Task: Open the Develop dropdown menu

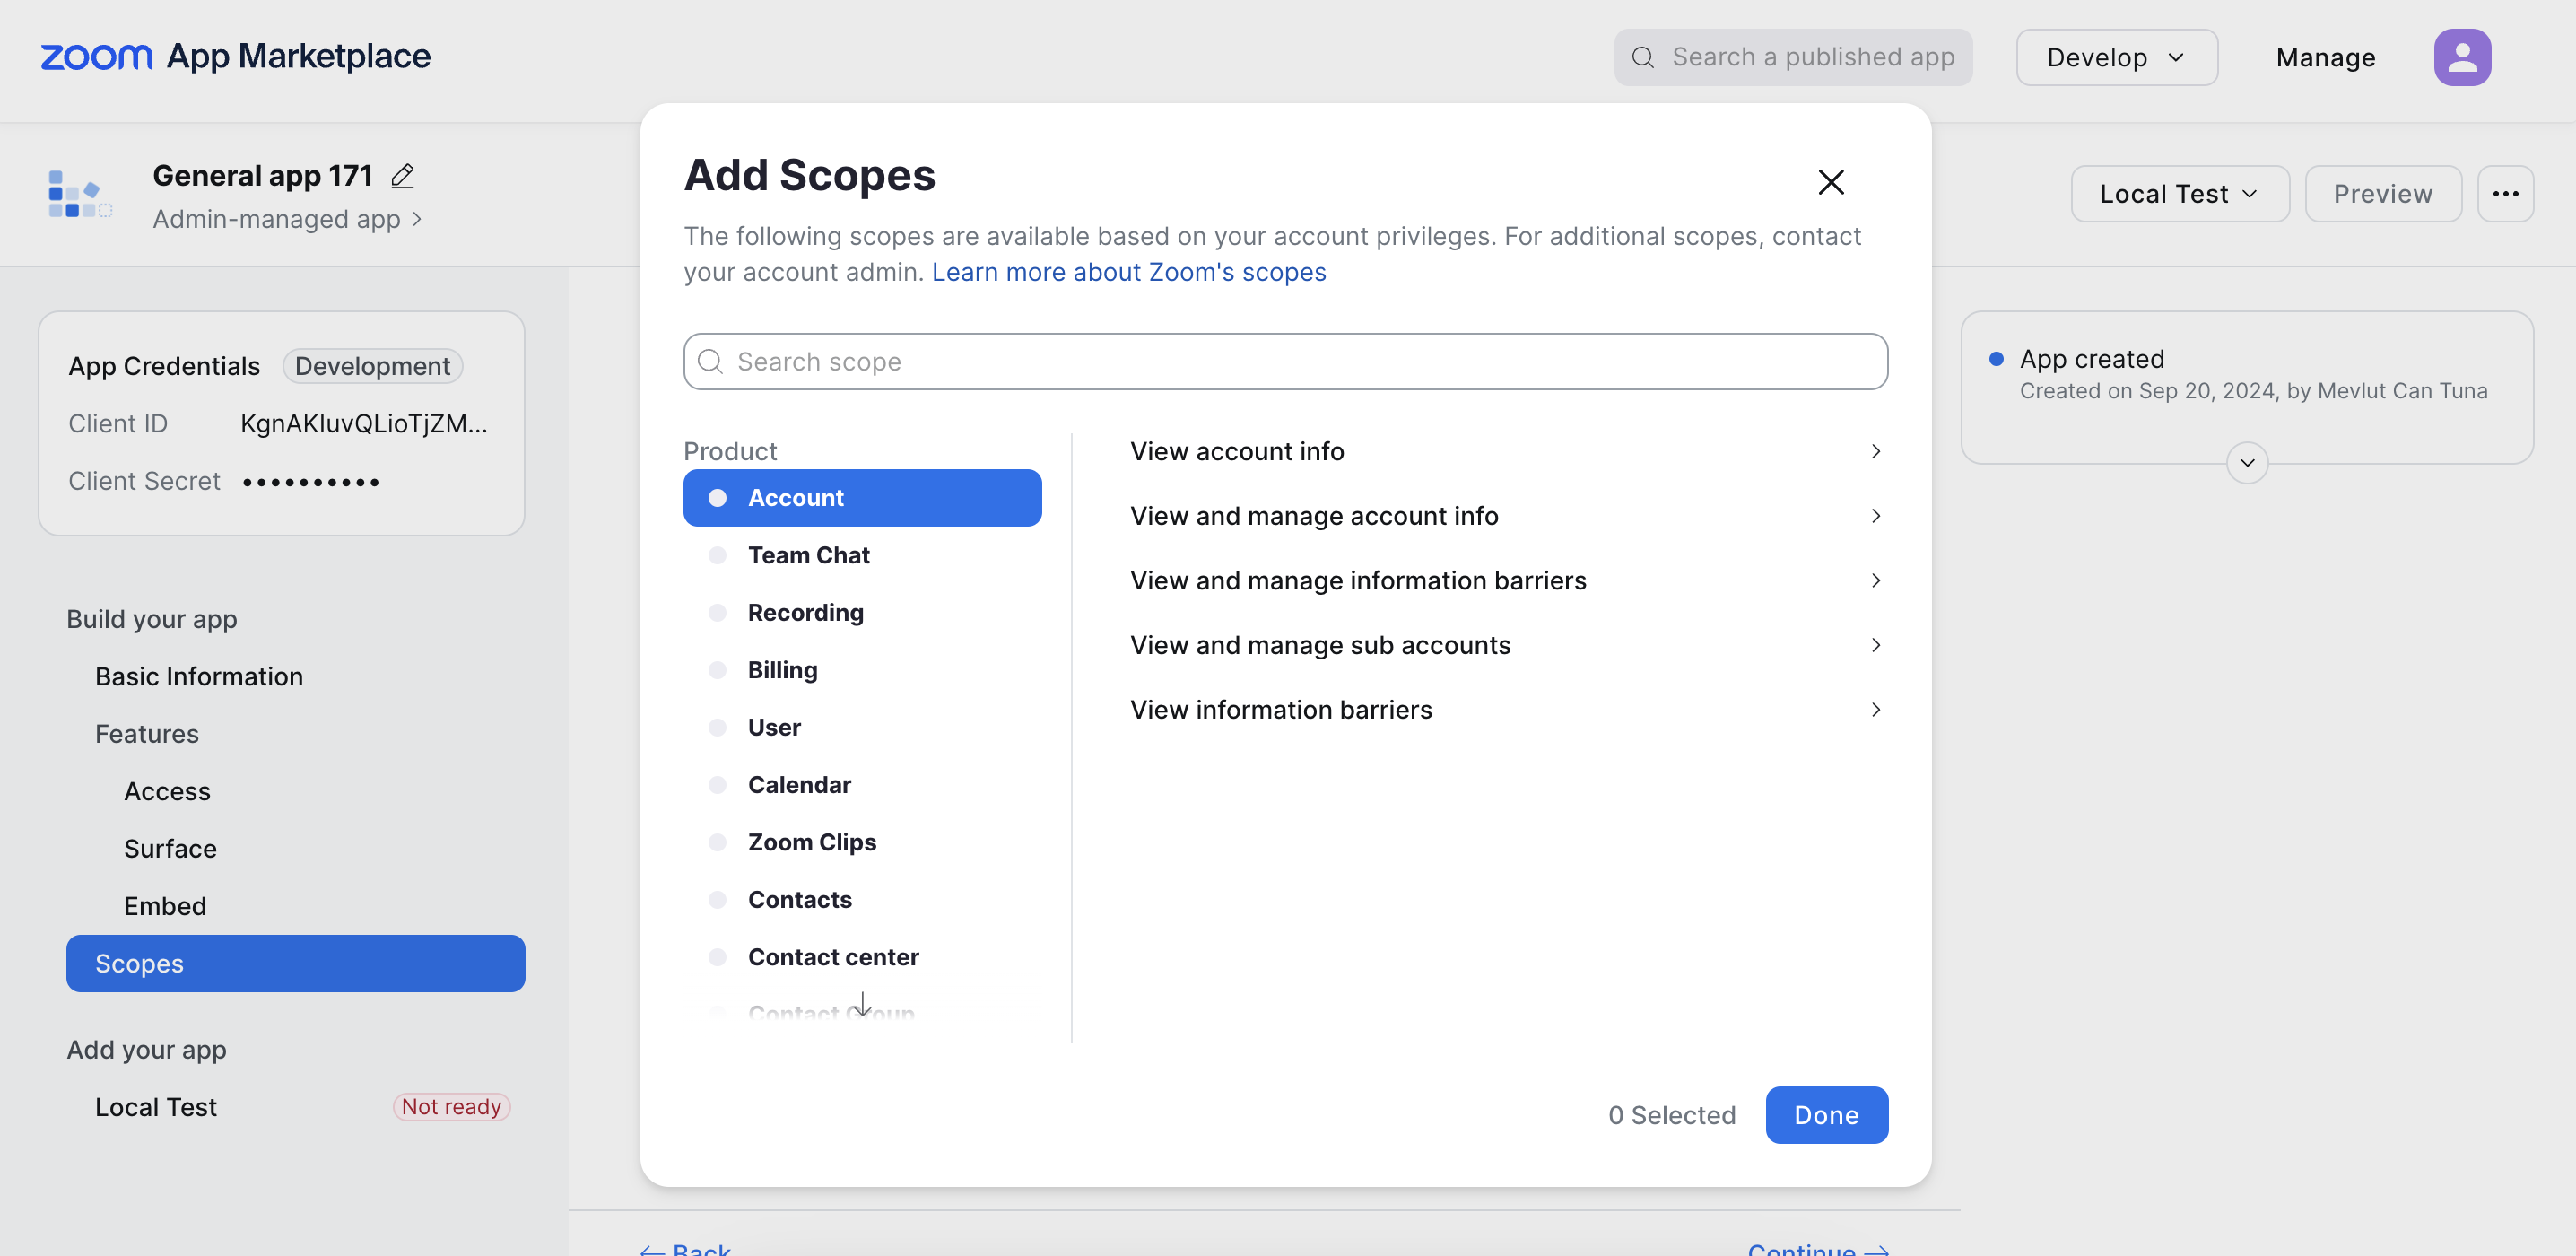Action: 2116,57
